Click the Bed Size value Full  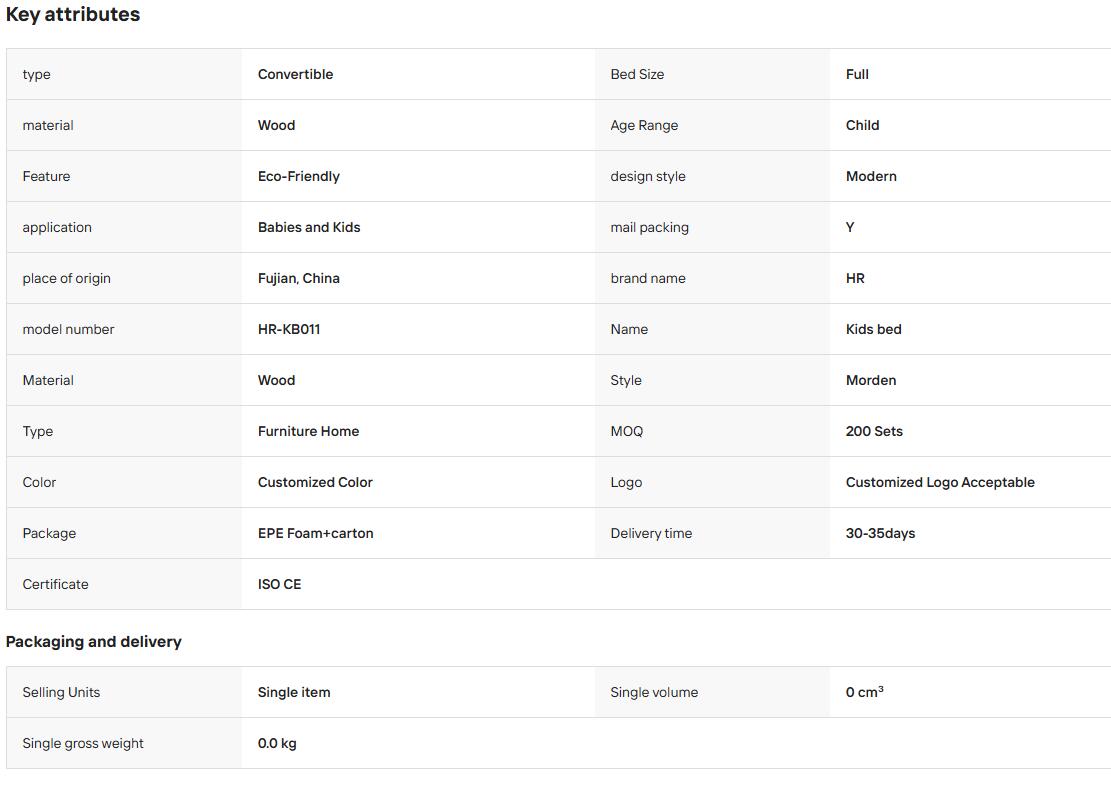(x=857, y=74)
